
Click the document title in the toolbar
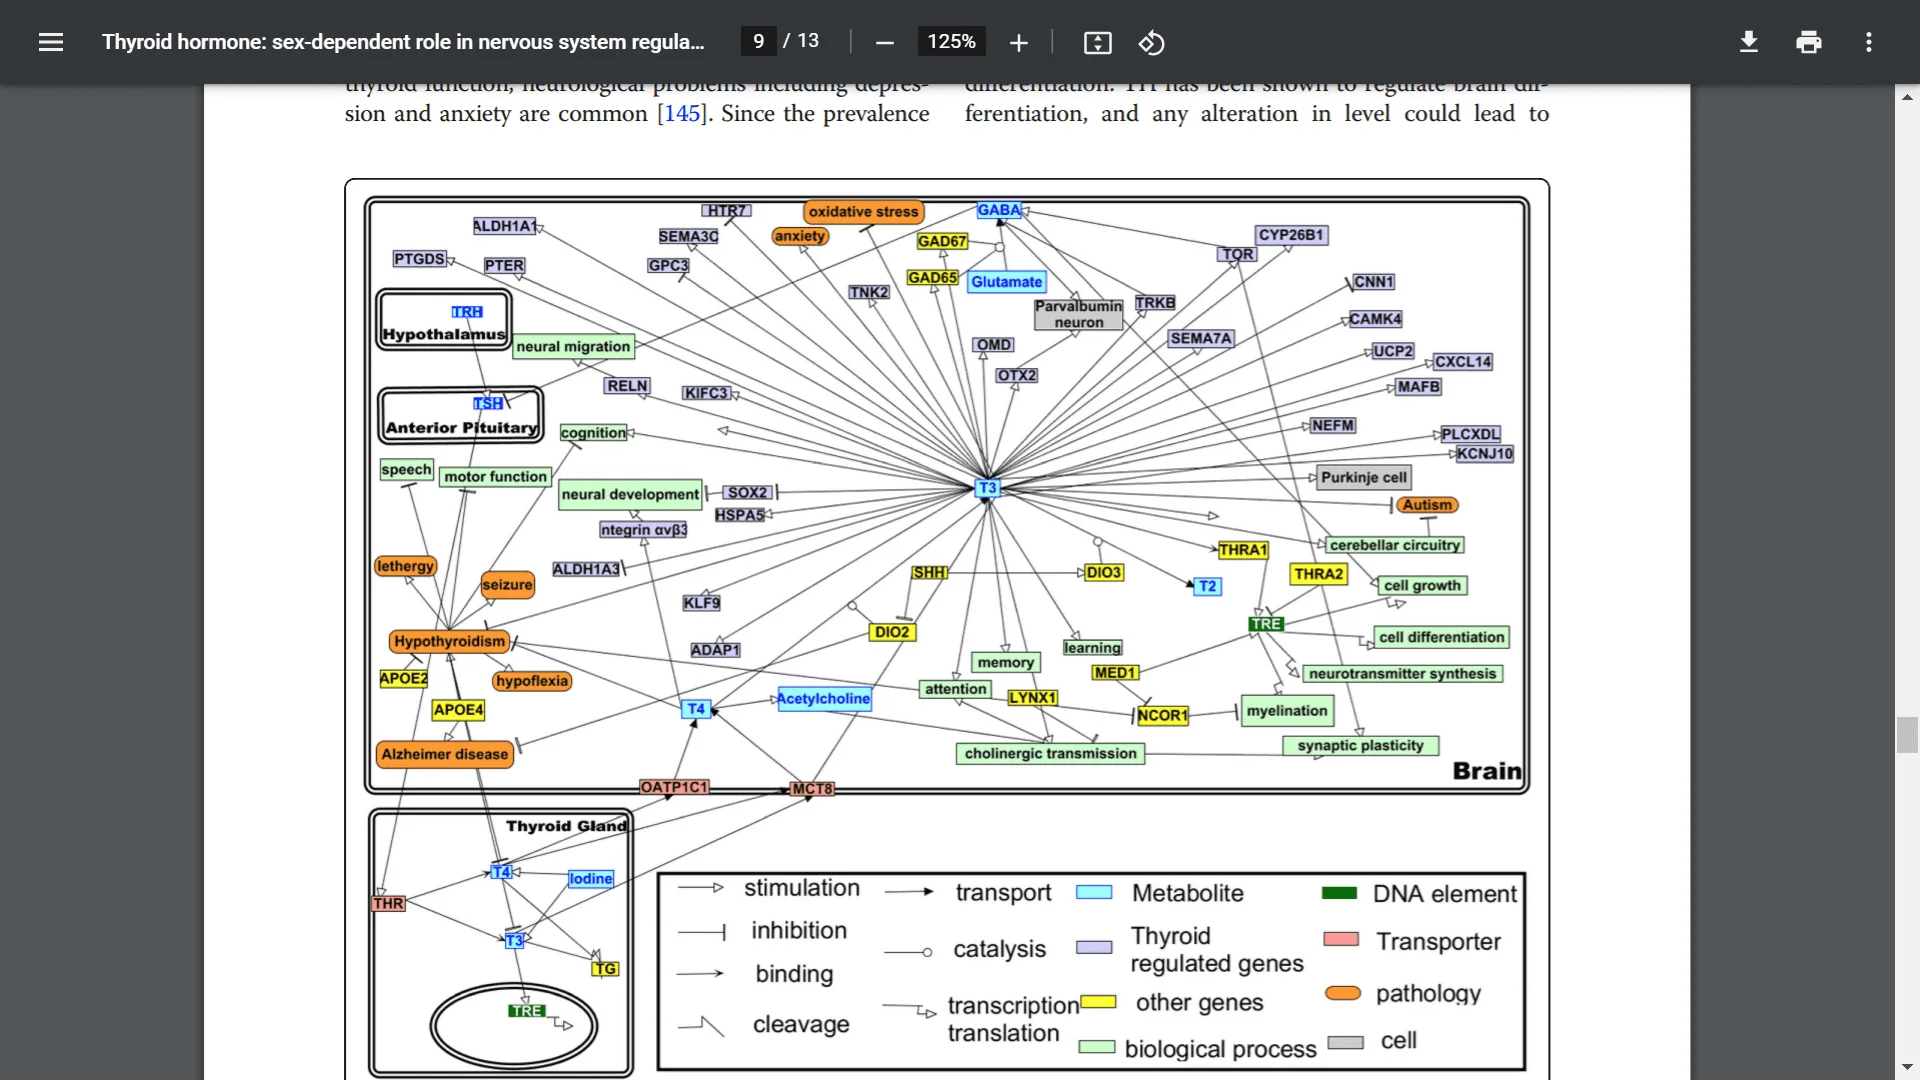403,42
